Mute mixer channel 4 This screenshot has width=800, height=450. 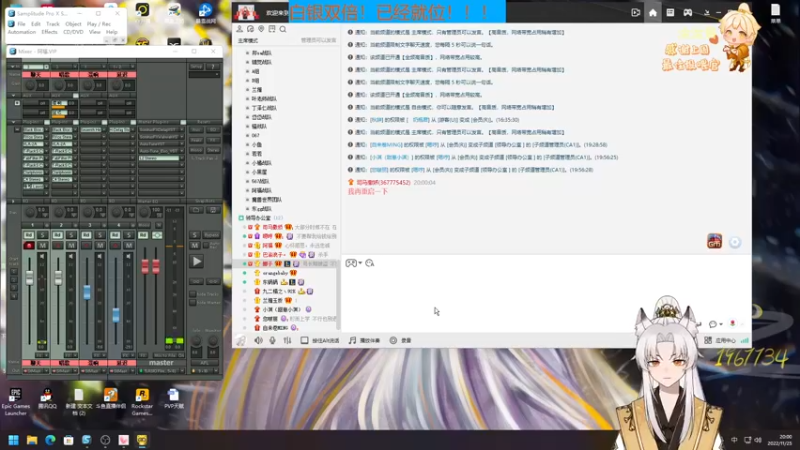pos(129,245)
